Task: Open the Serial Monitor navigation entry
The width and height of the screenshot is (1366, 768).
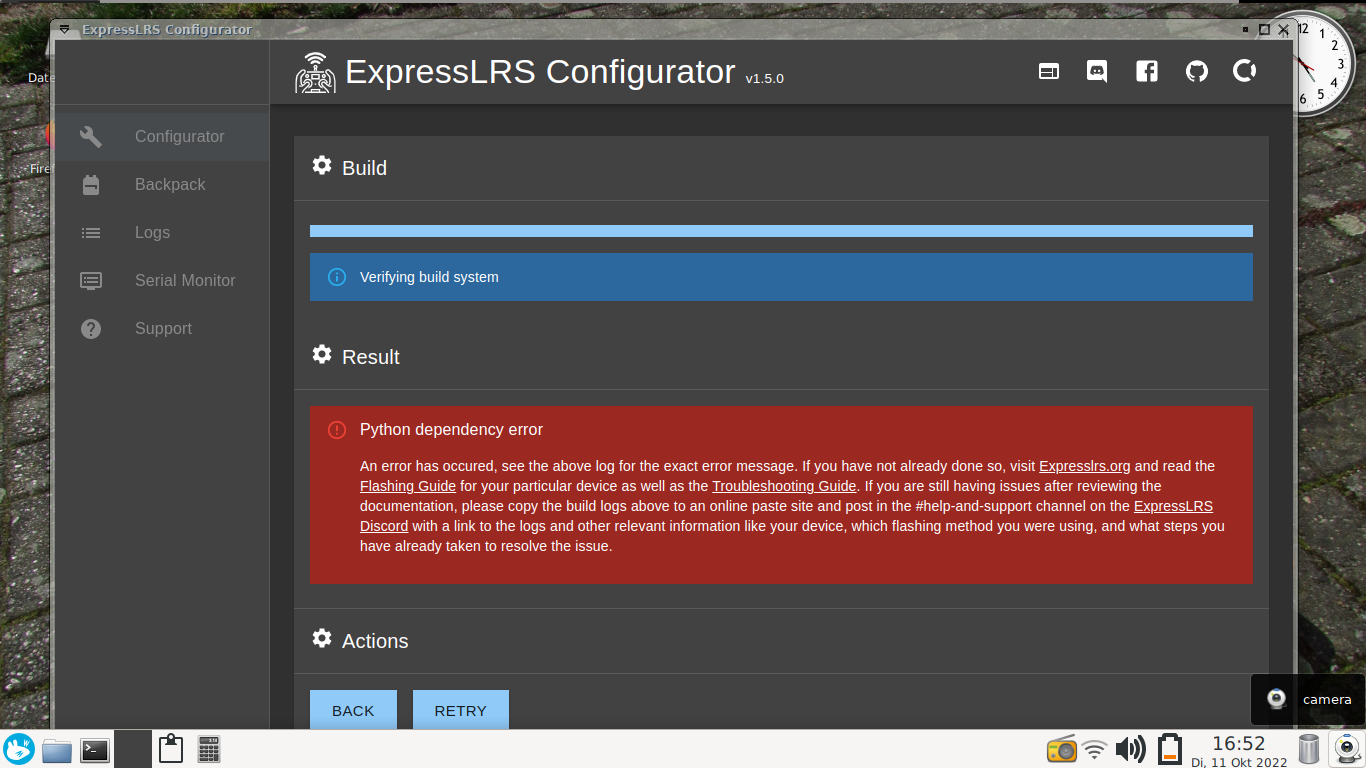Action: [185, 280]
